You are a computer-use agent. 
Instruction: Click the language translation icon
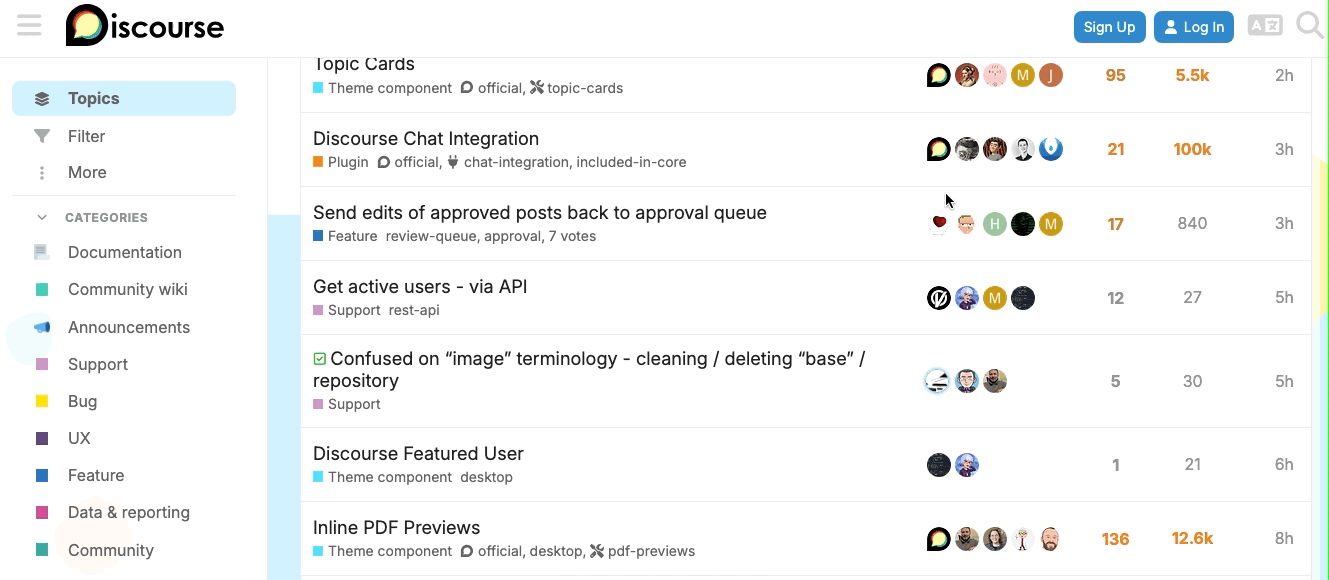coord(1265,26)
